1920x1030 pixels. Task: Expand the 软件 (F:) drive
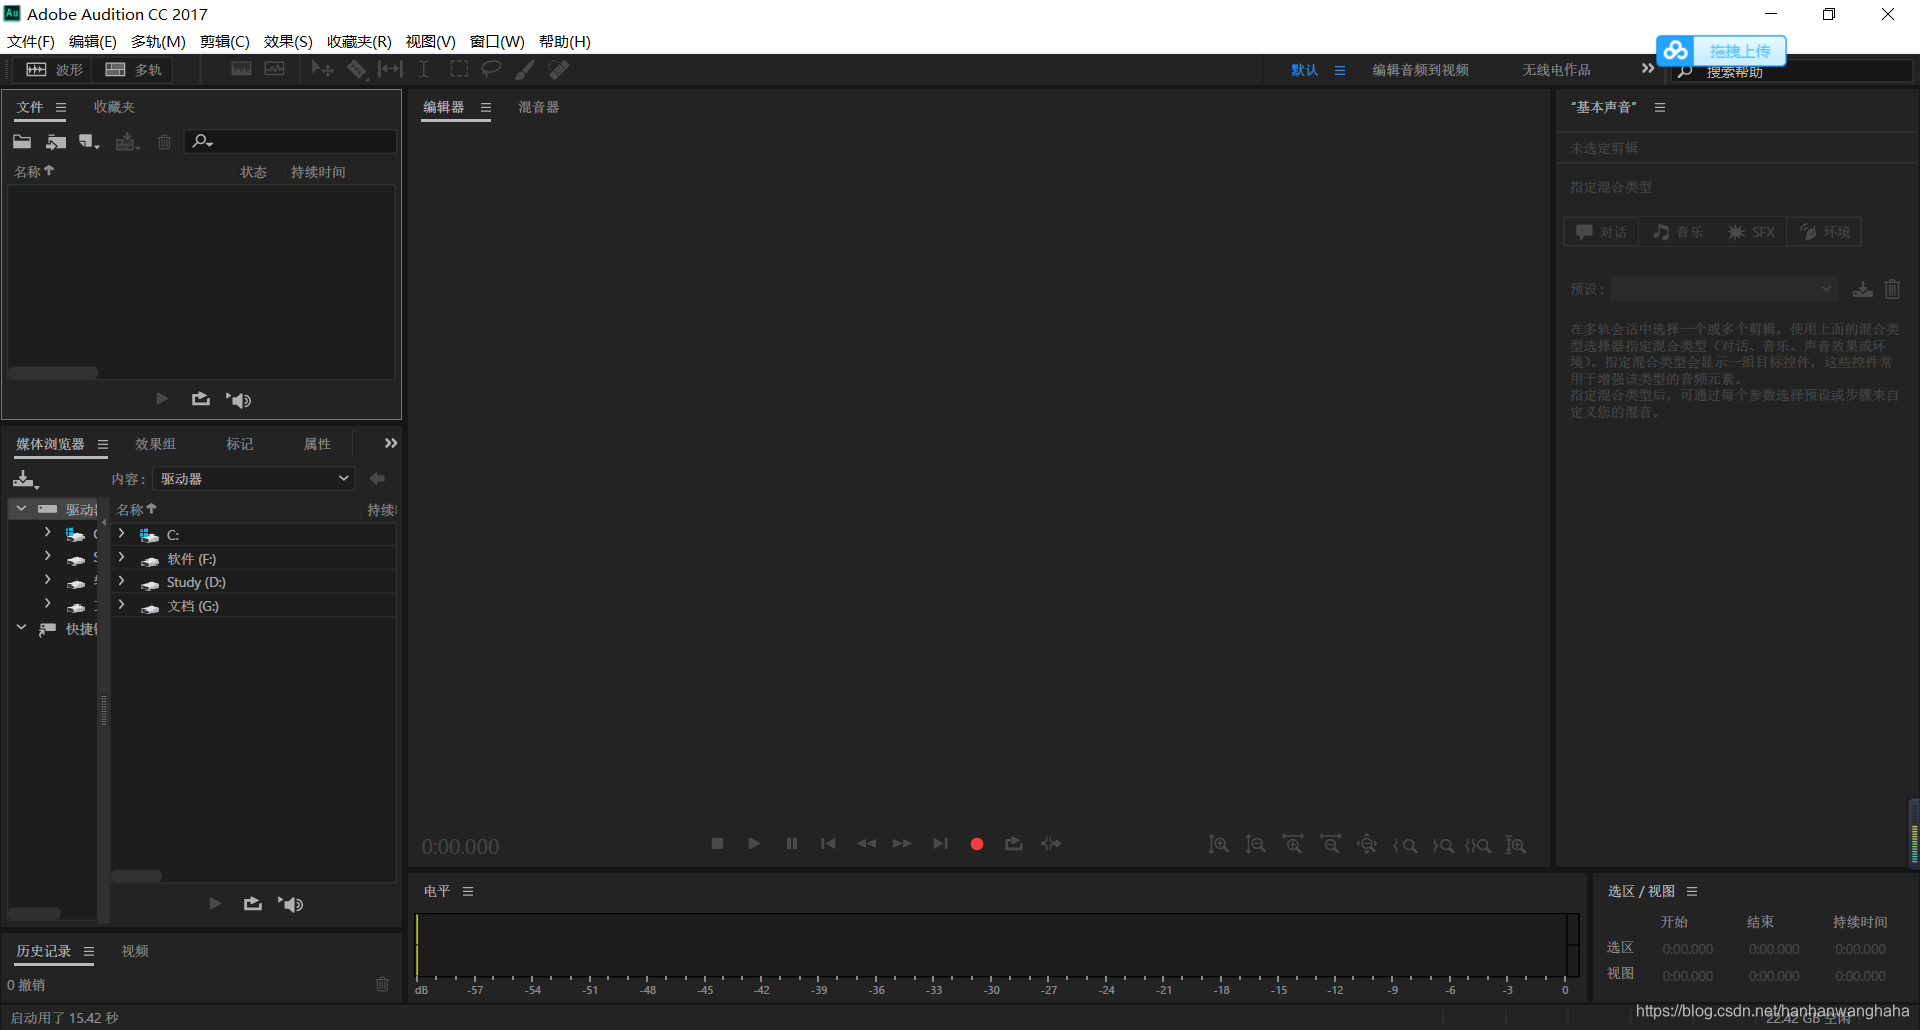pos(122,558)
